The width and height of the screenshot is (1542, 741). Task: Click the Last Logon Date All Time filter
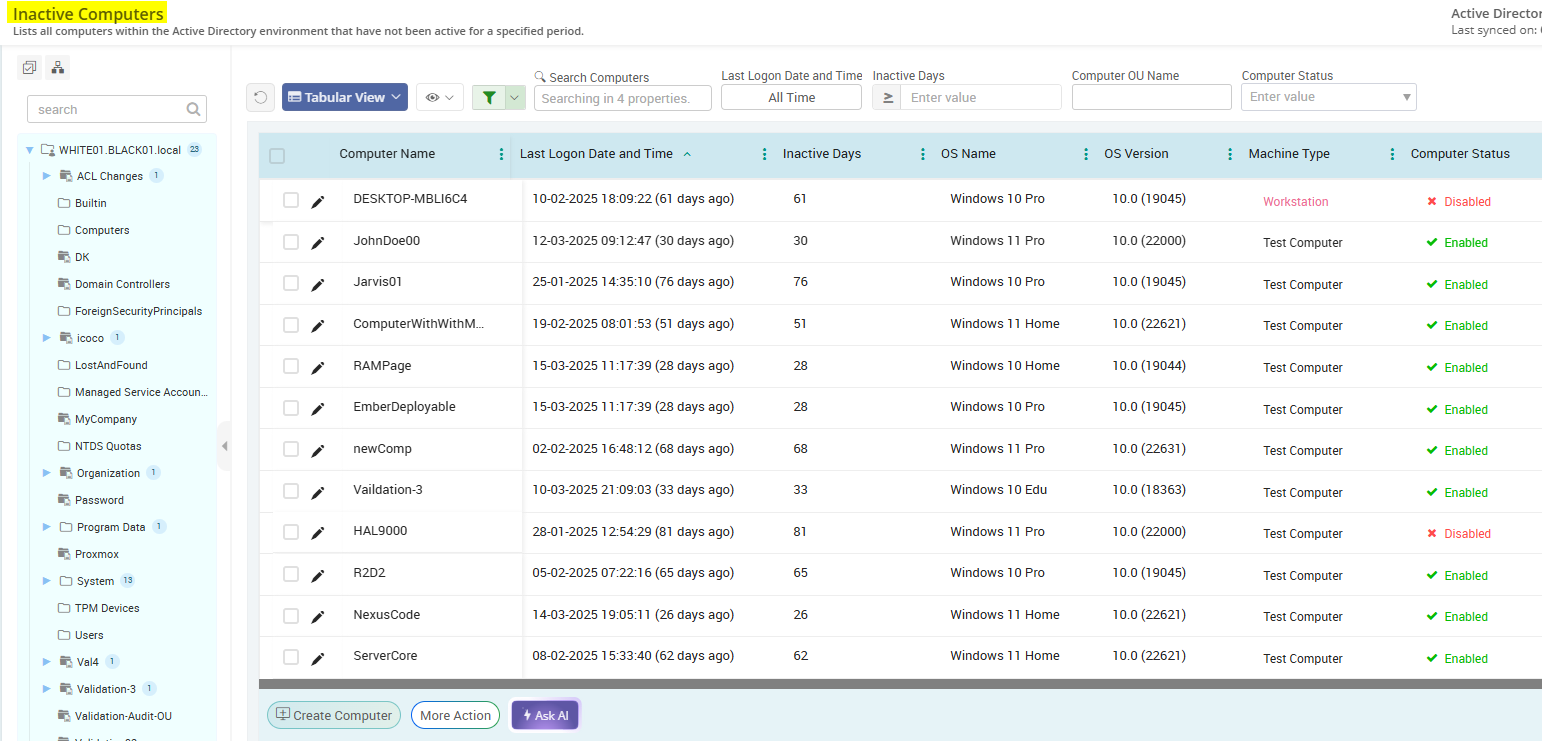click(x=791, y=97)
